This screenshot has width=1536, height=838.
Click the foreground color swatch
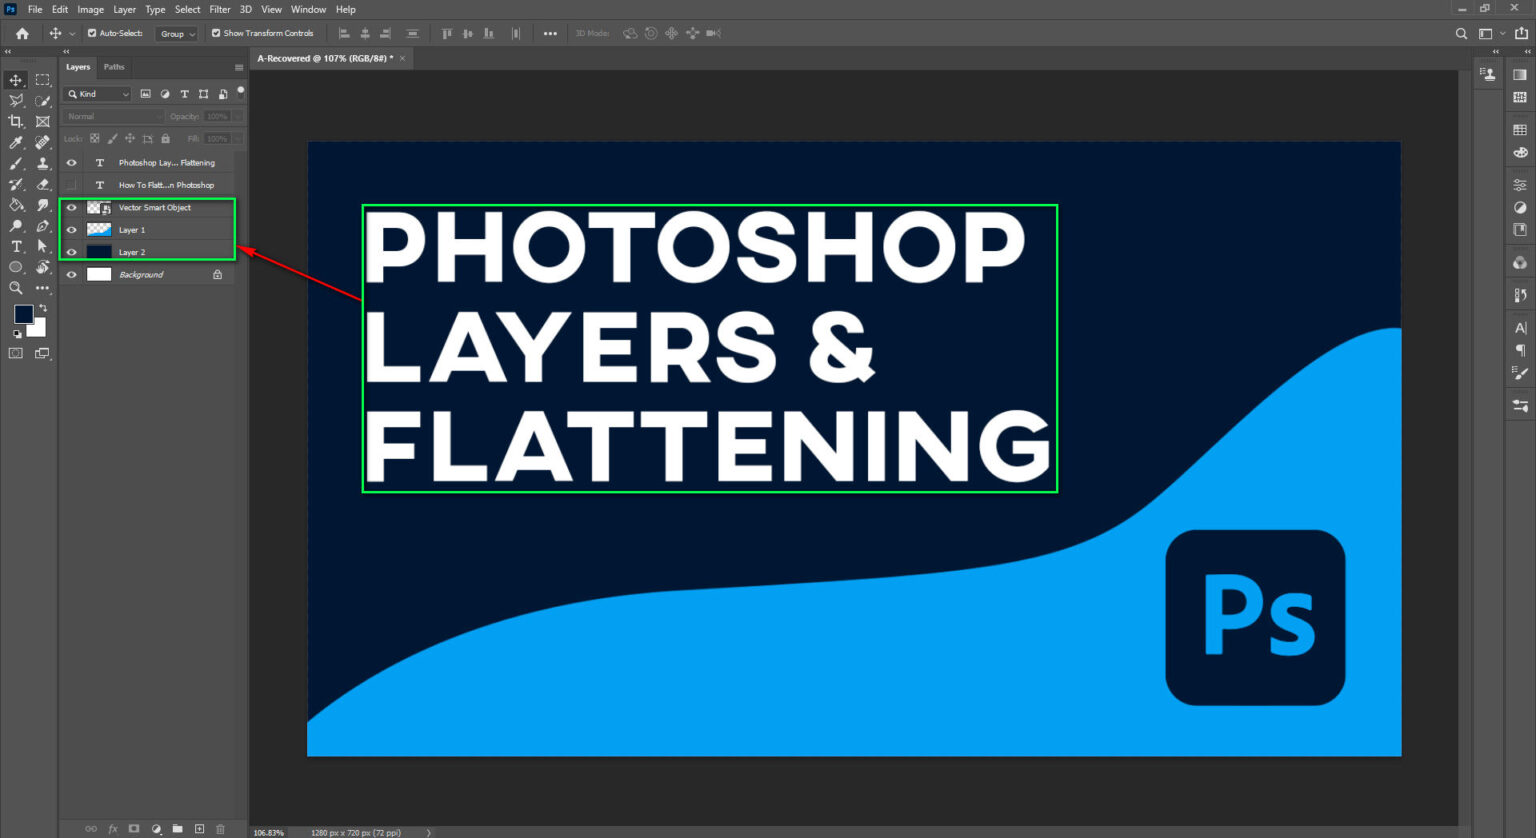coord(23,314)
